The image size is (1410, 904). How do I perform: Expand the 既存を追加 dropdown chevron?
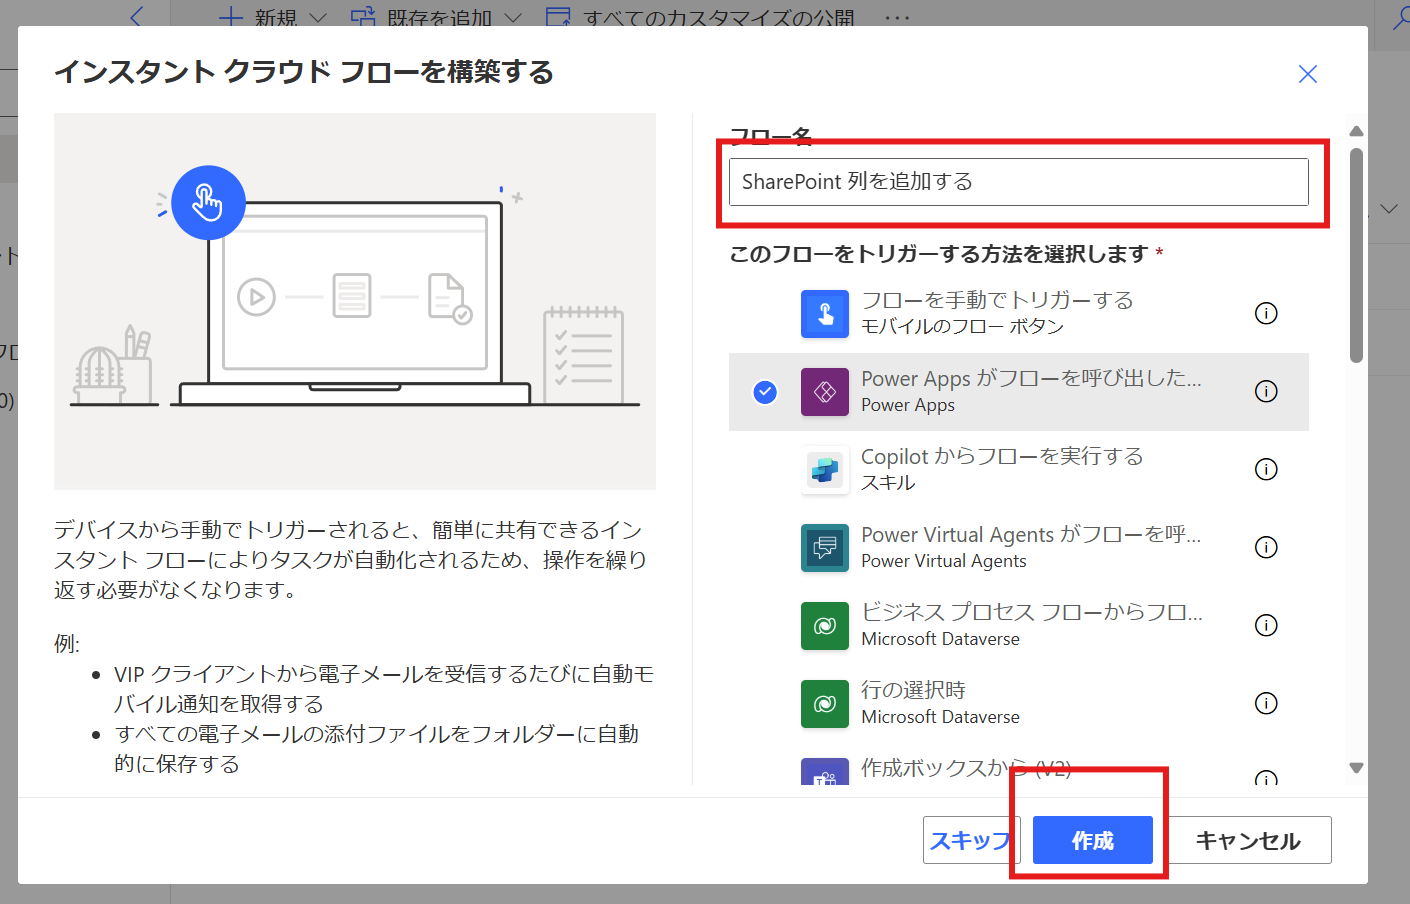coord(513,18)
